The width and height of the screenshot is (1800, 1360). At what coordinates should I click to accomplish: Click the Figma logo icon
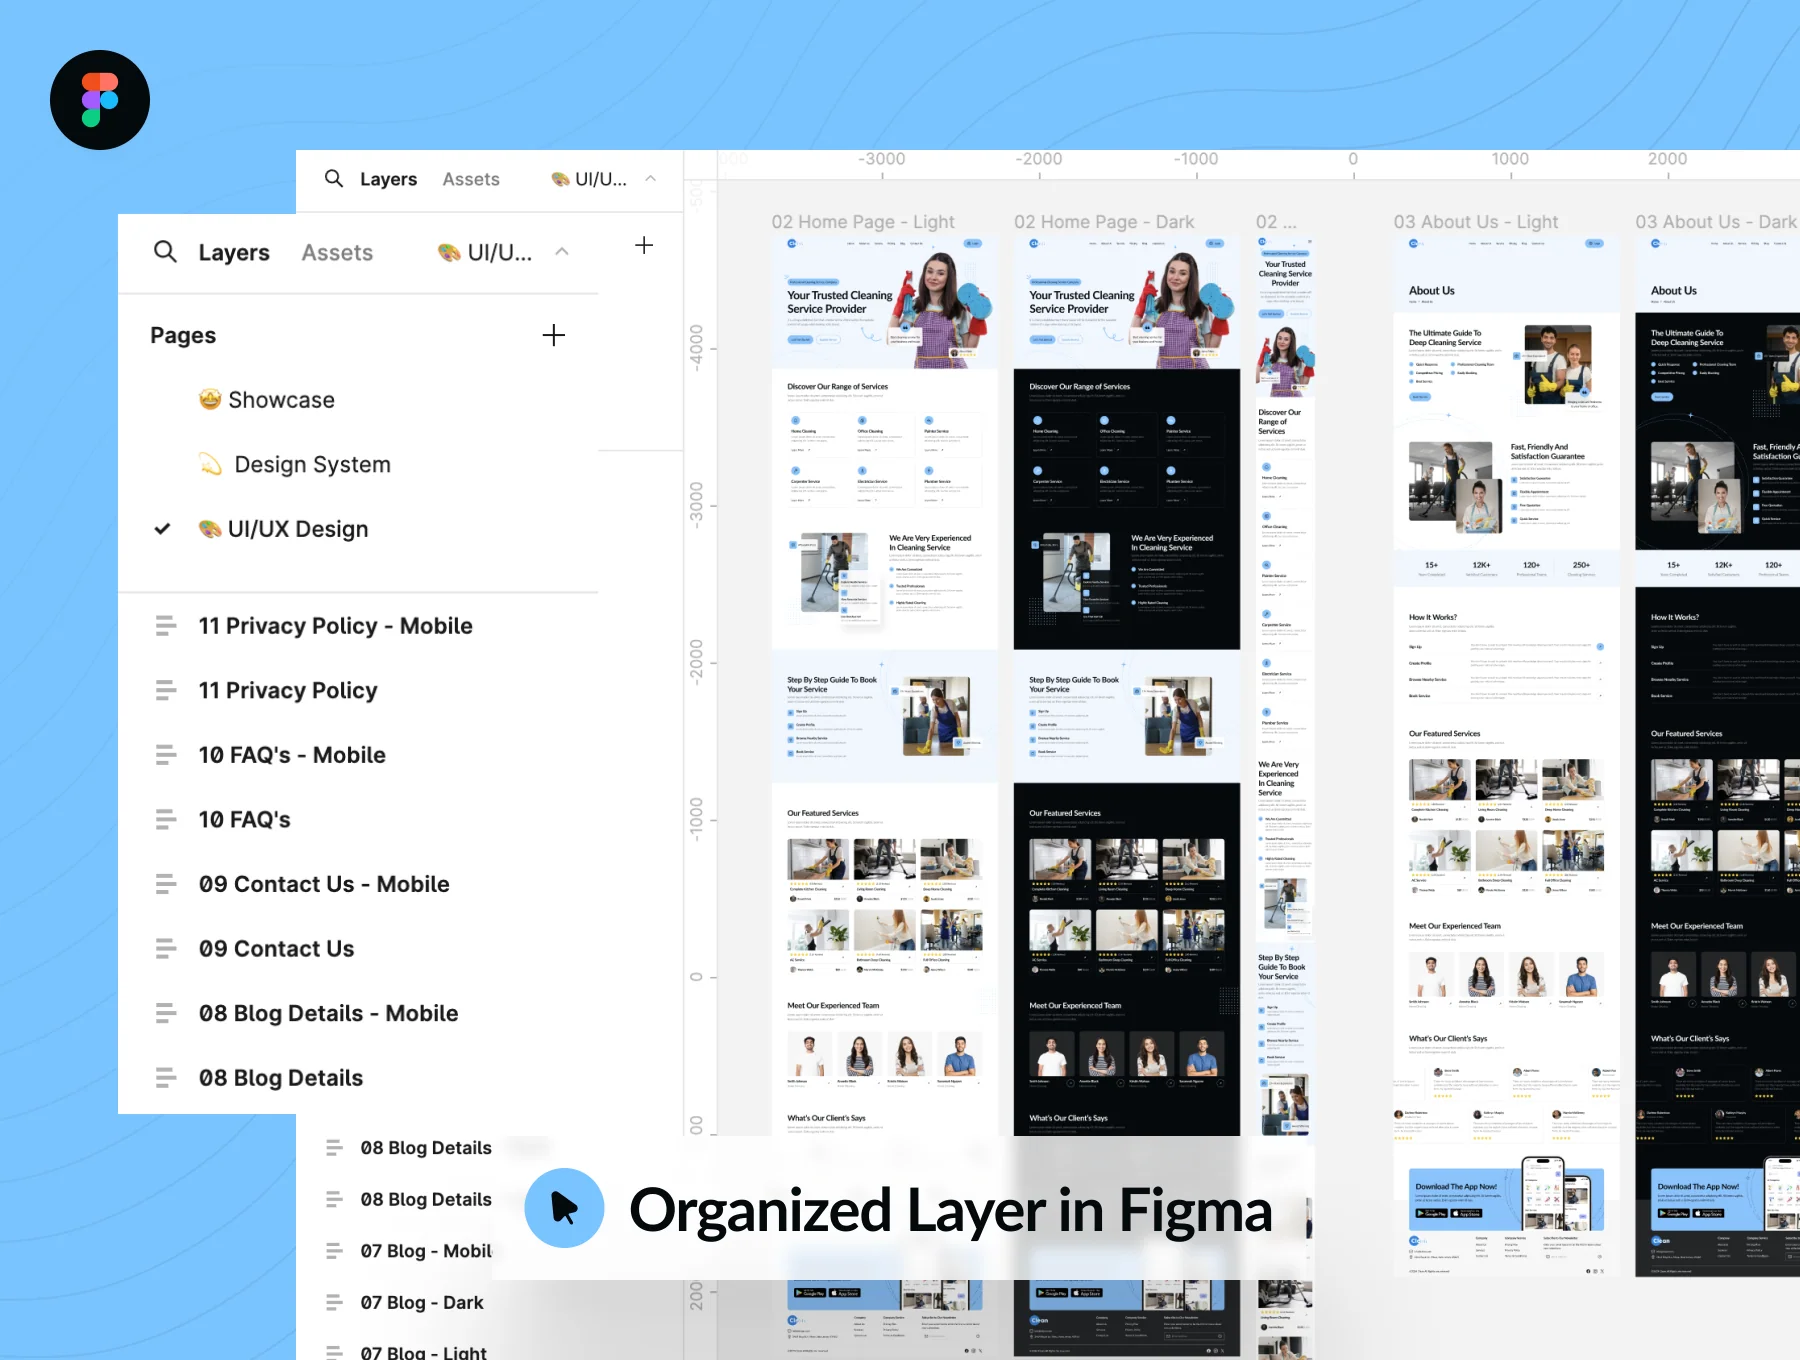pos(100,100)
